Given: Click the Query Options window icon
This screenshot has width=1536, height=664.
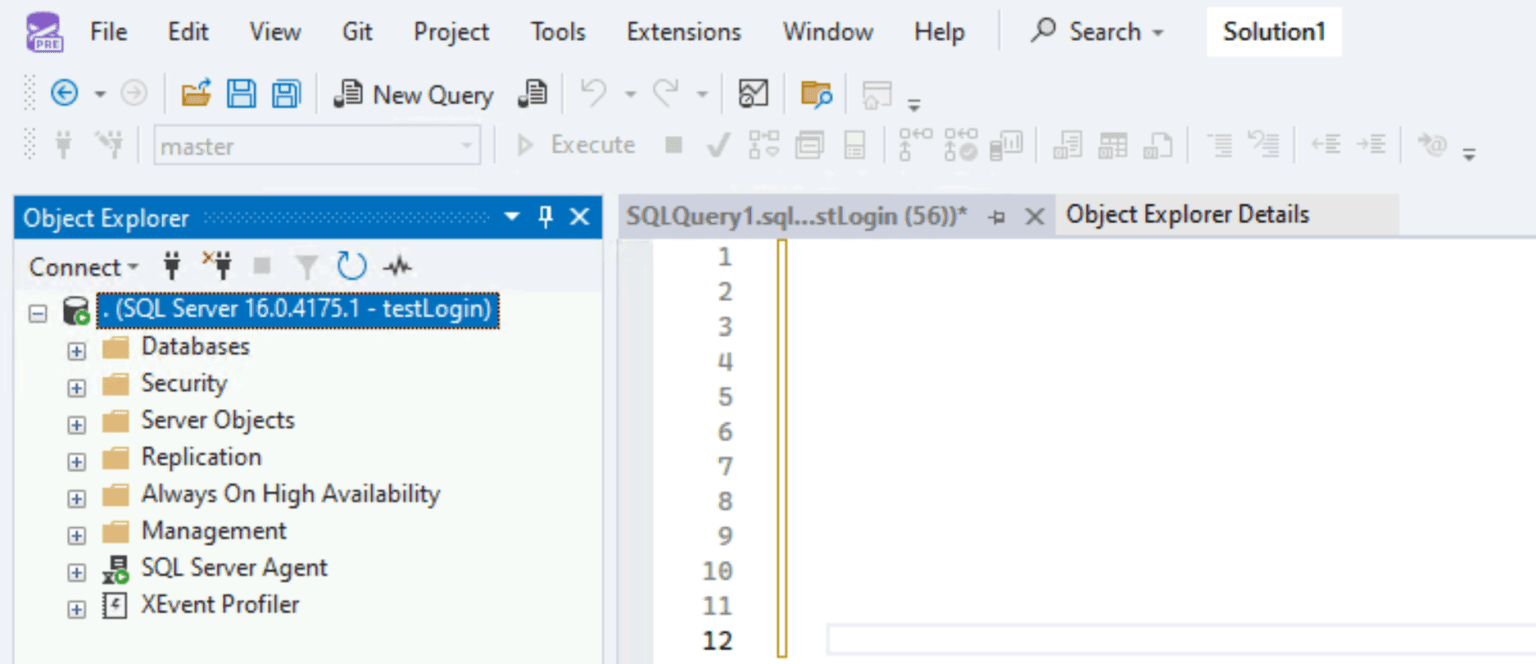Looking at the screenshot, I should (810, 146).
